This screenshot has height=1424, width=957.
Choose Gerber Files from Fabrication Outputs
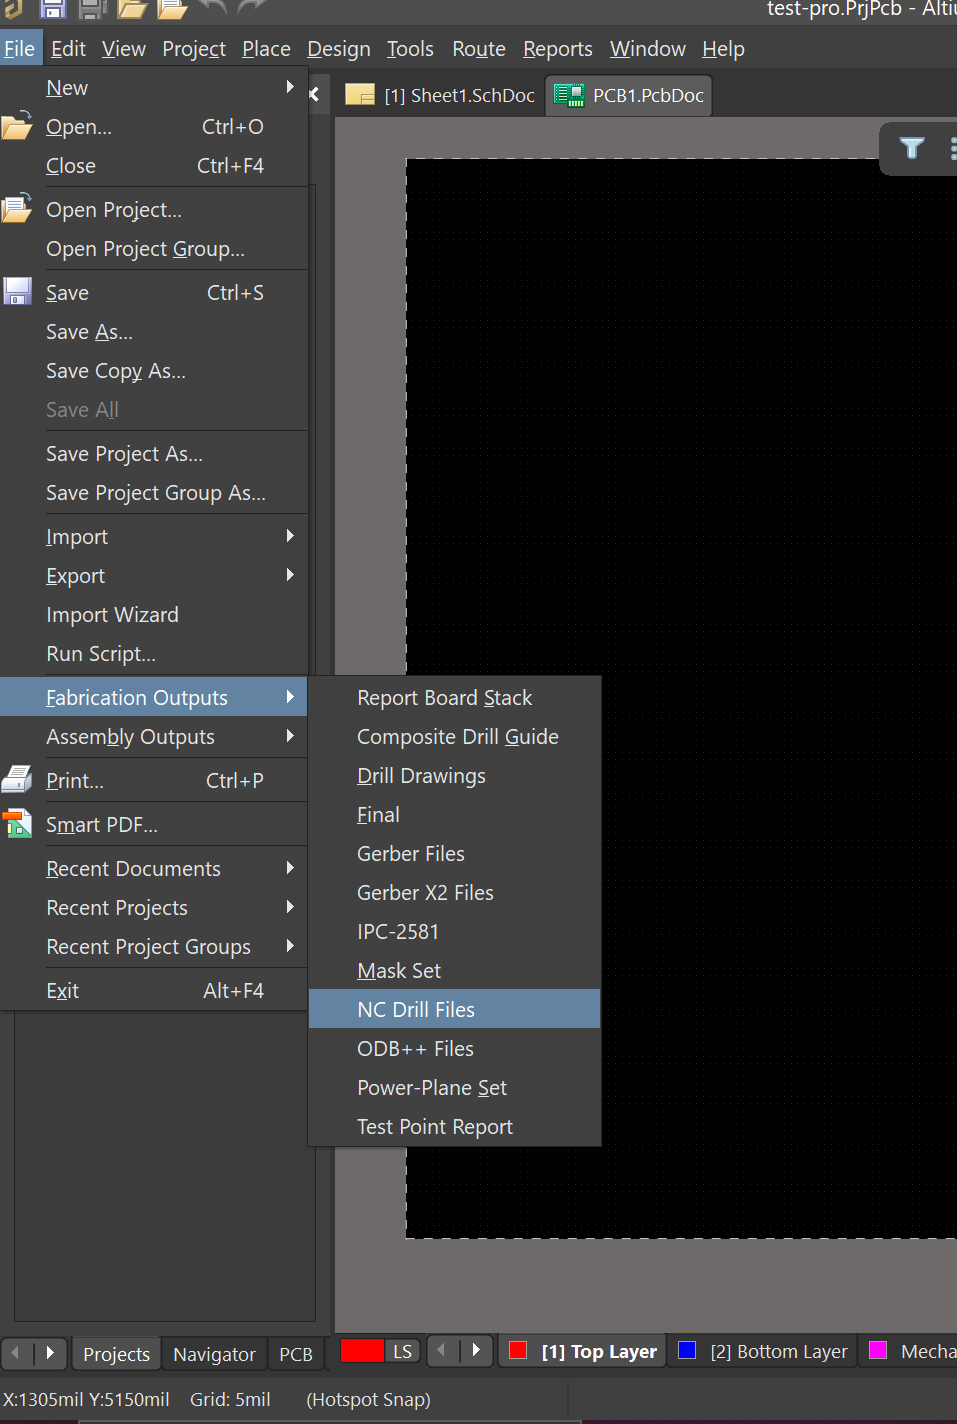pos(410,853)
